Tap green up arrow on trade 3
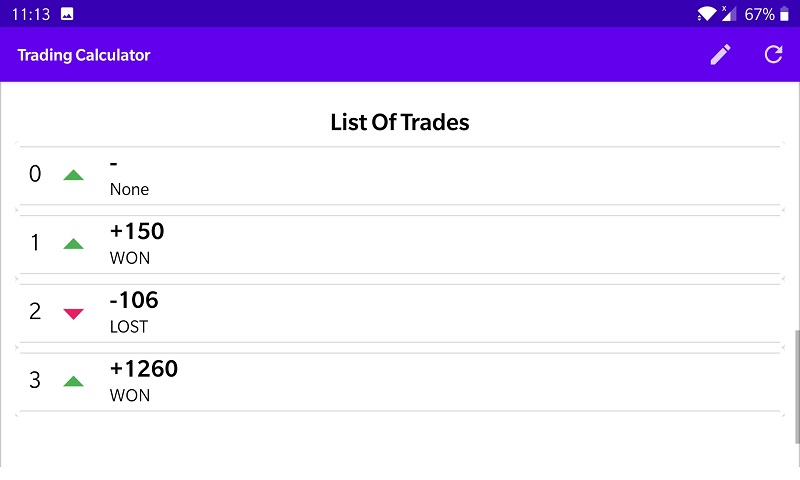 (73, 381)
